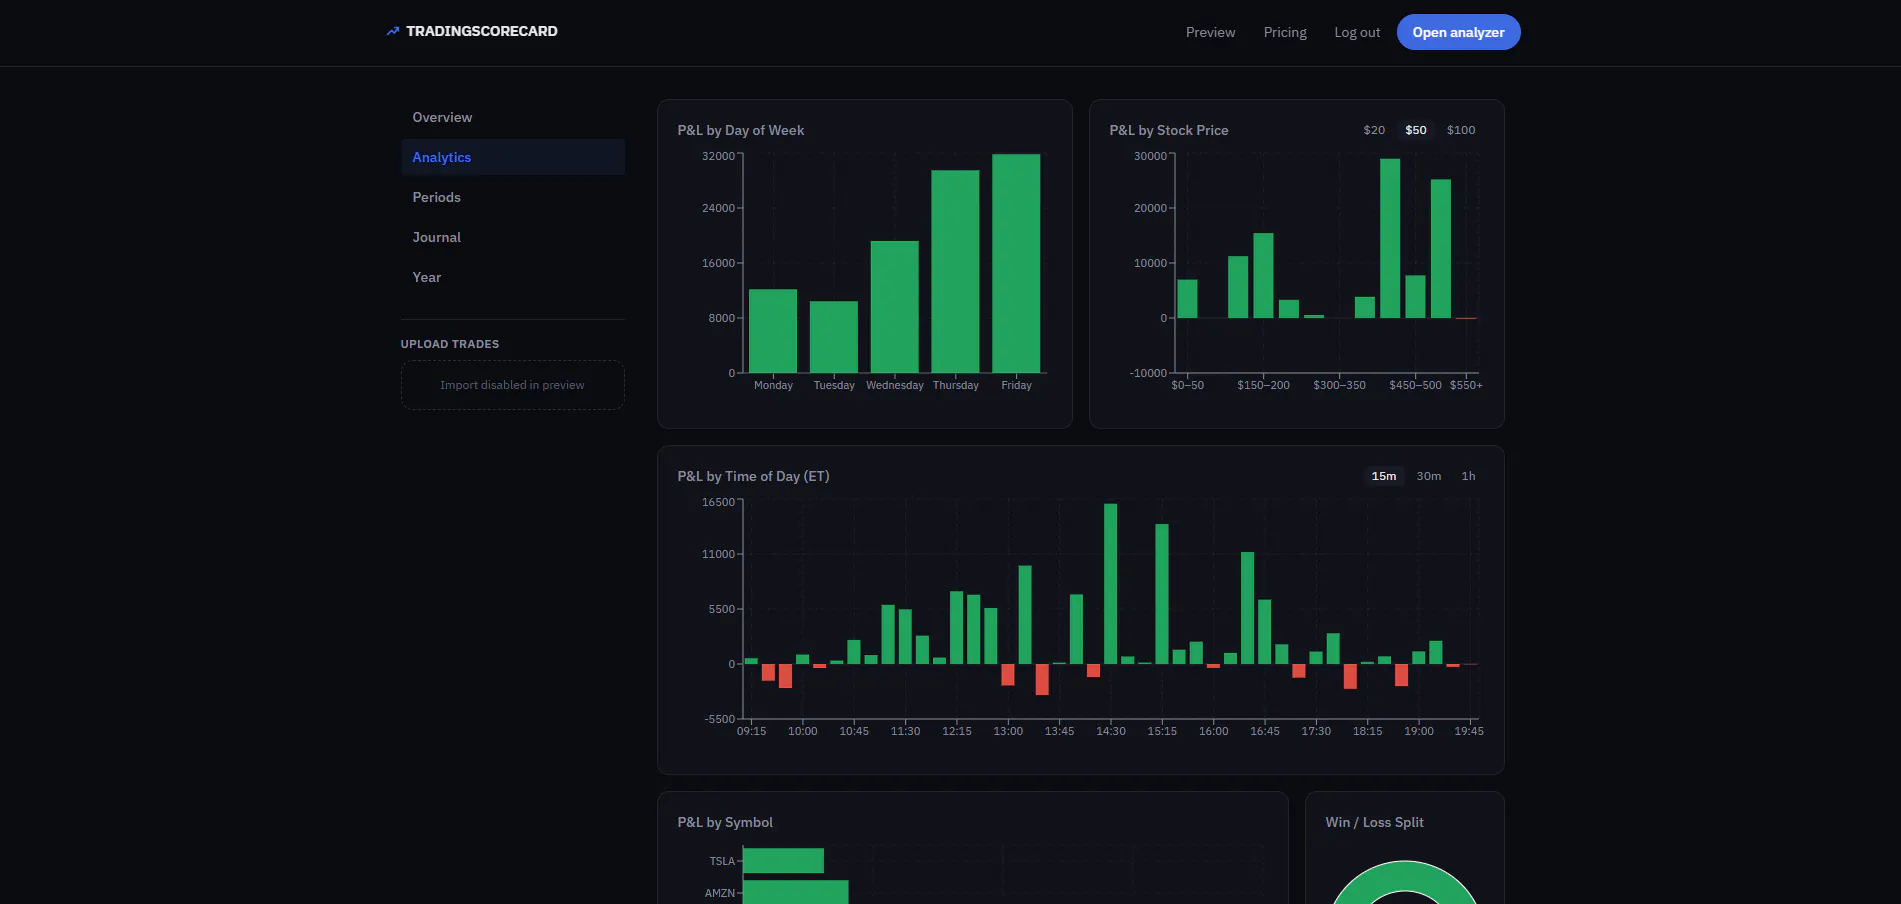Viewport: 1901px width, 904px height.
Task: Click the Import disabled in preview box
Action: tap(513, 385)
